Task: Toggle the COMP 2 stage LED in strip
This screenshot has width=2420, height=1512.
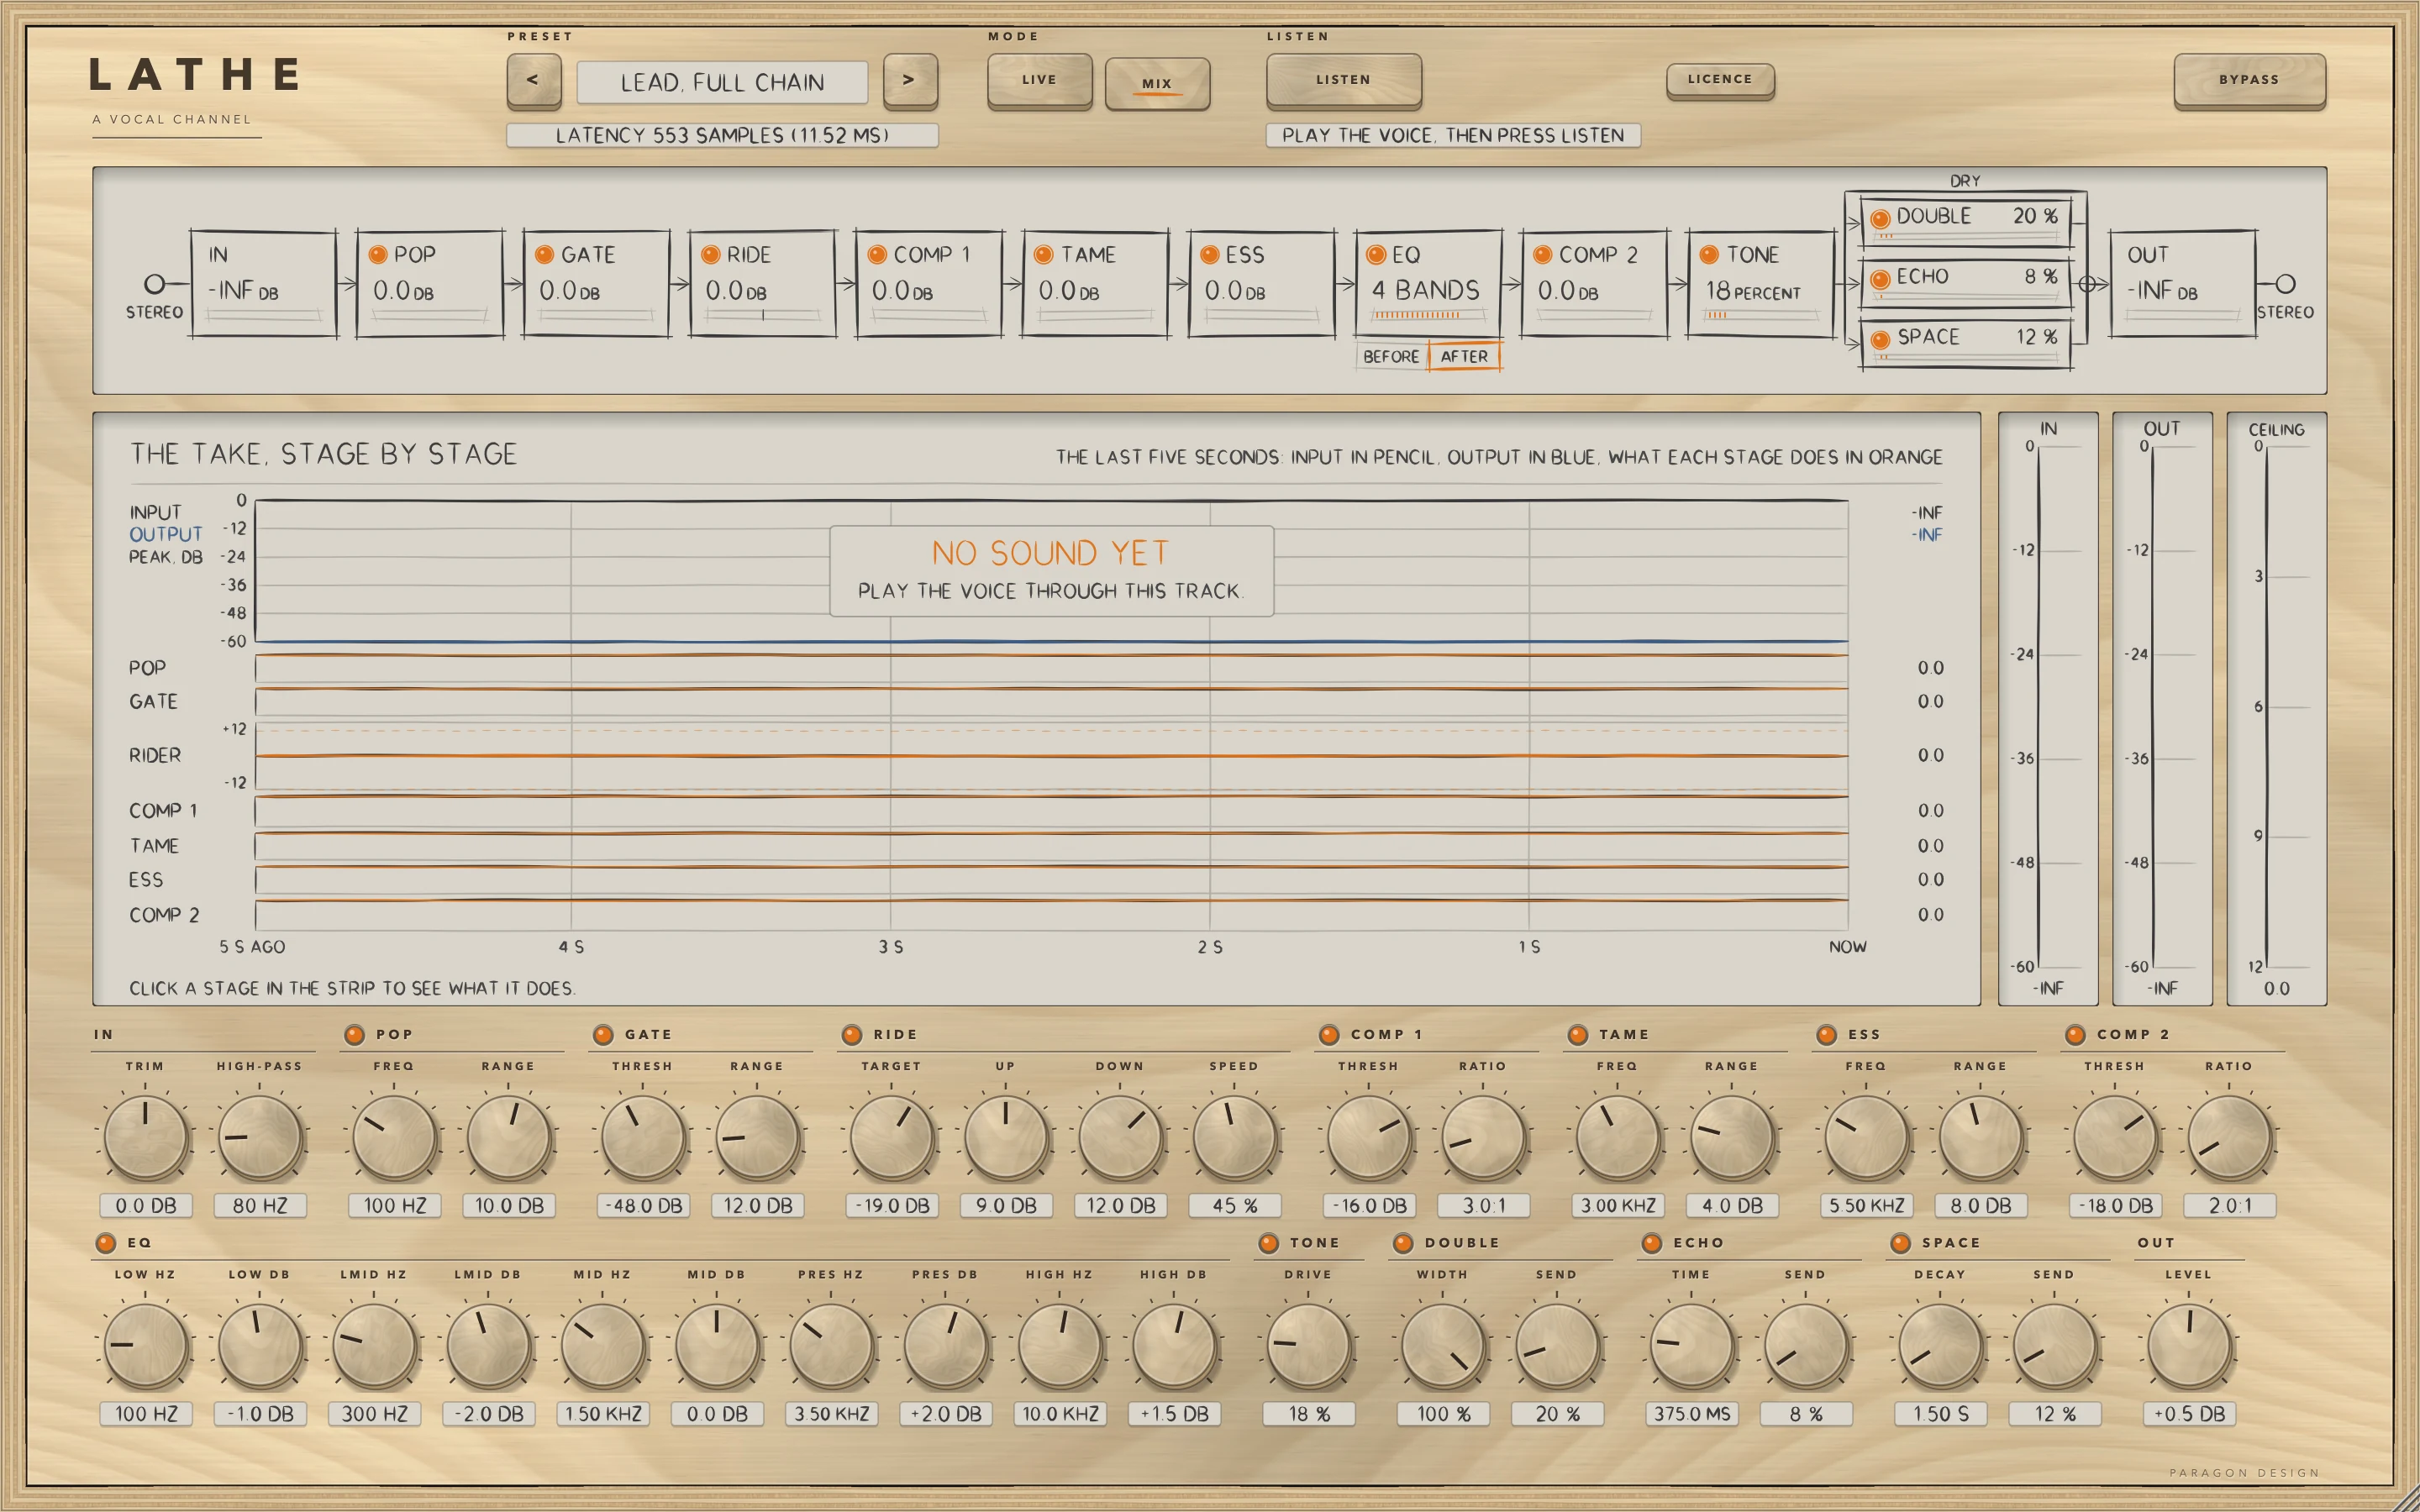Action: tap(1542, 255)
